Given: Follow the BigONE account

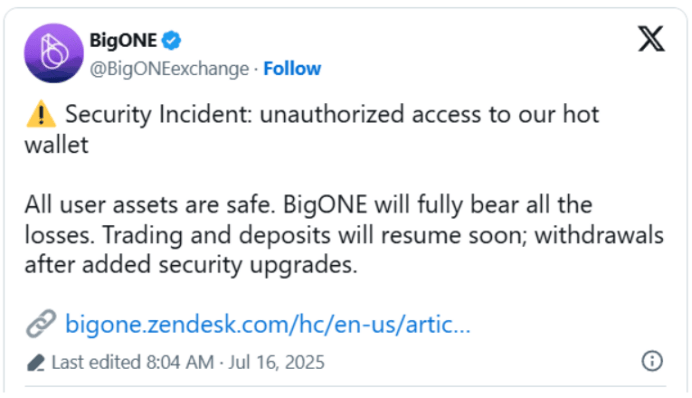Looking at the screenshot, I should [292, 69].
